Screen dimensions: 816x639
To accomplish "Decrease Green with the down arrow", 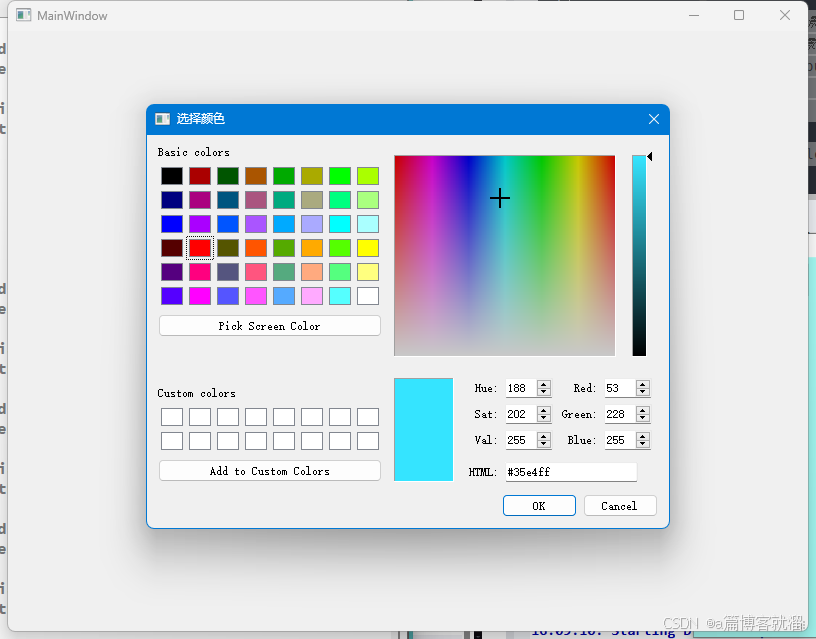I will [x=643, y=418].
